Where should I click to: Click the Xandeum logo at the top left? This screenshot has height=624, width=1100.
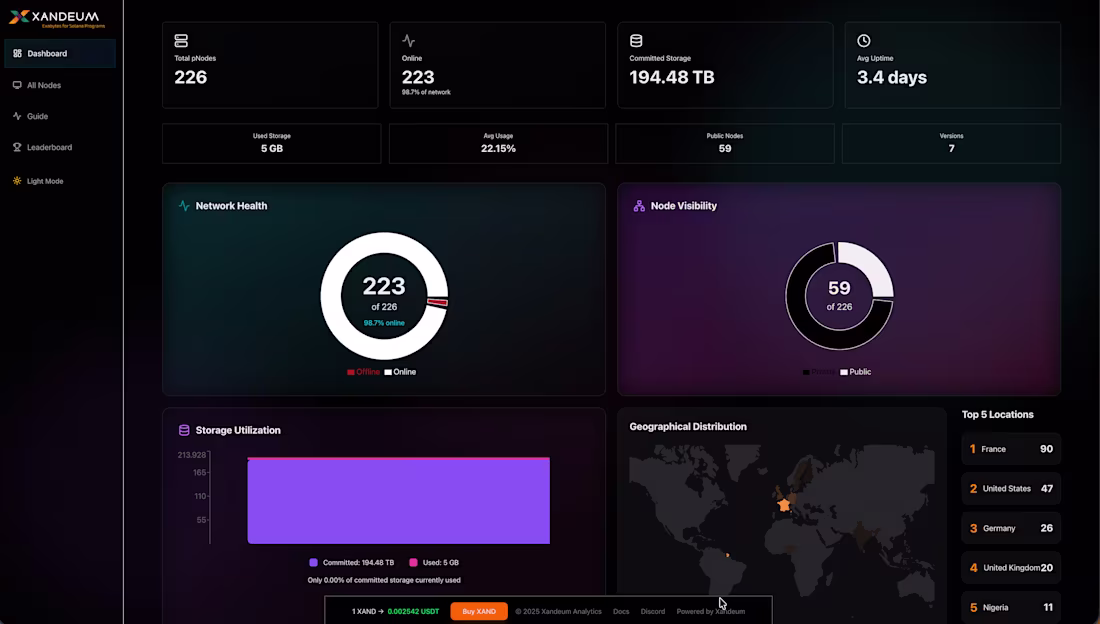pos(55,16)
